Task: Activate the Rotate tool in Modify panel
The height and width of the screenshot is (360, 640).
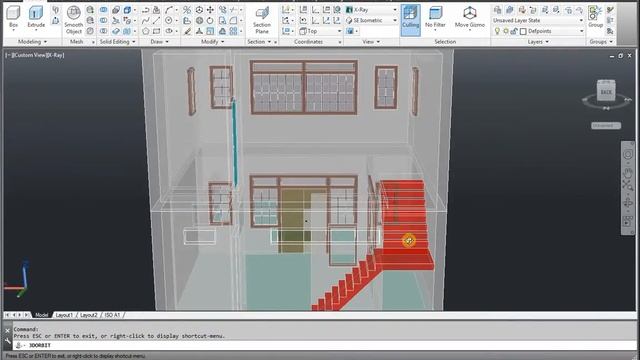Action: [210, 20]
